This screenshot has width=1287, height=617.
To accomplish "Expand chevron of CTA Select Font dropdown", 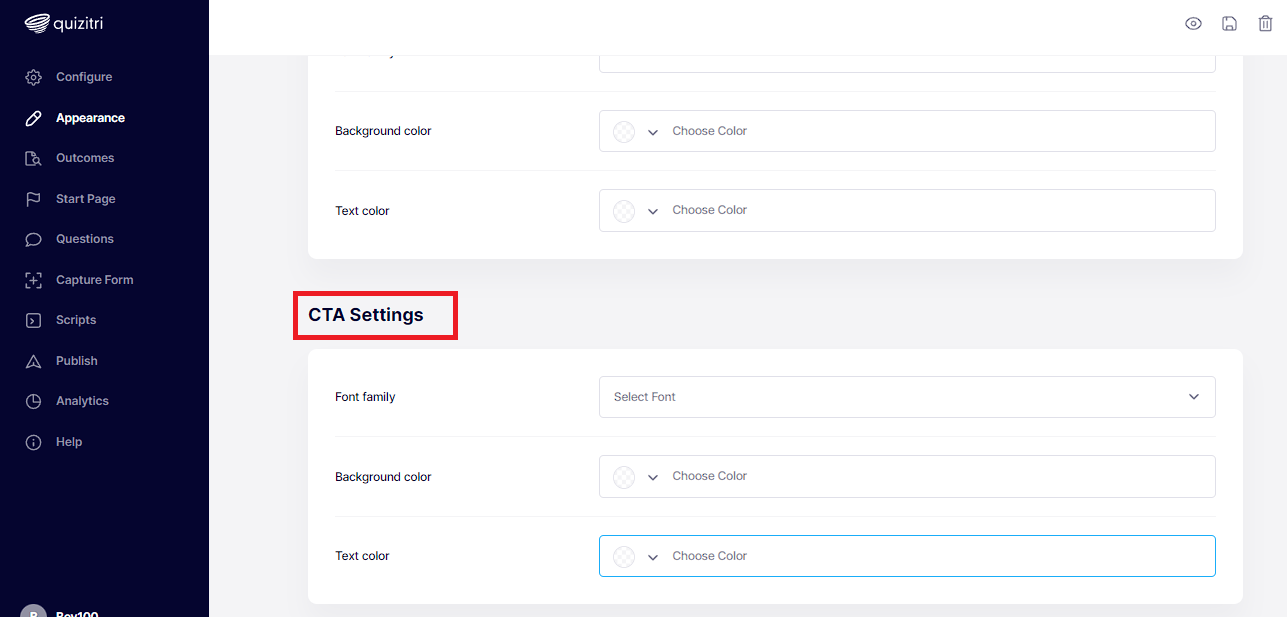I will coord(1194,397).
